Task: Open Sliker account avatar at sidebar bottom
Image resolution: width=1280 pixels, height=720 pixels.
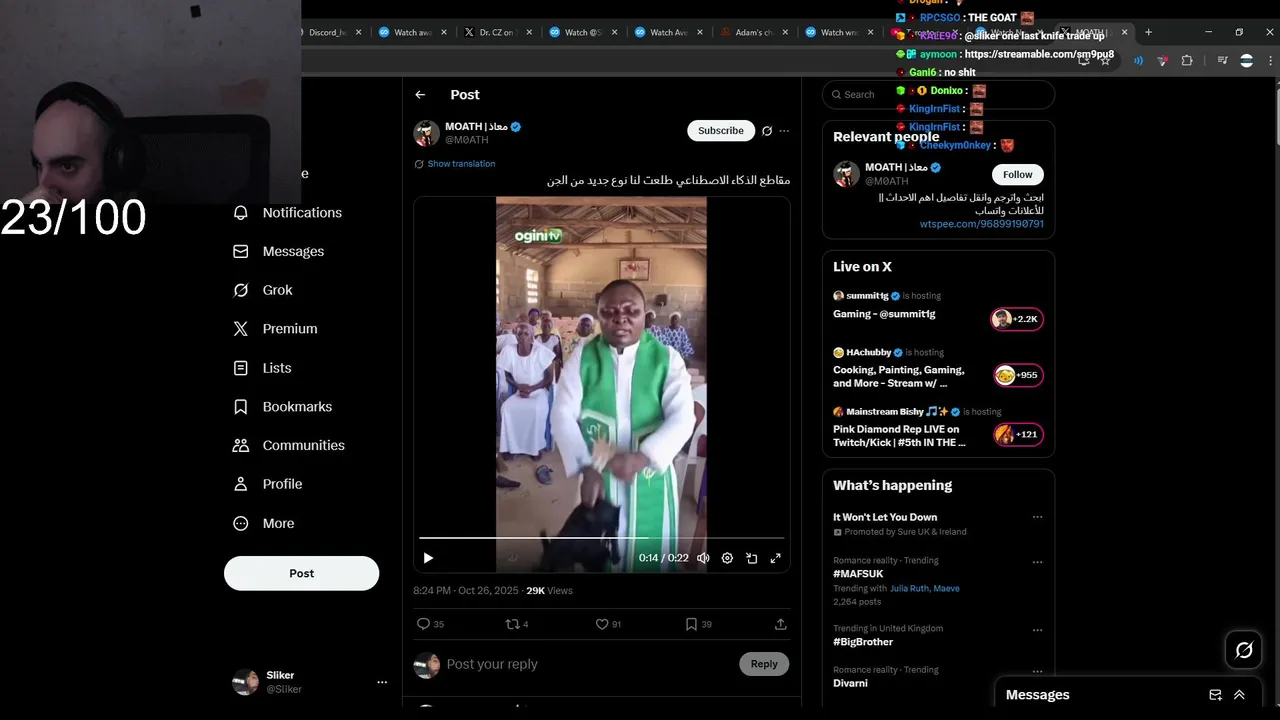Action: 245,682
